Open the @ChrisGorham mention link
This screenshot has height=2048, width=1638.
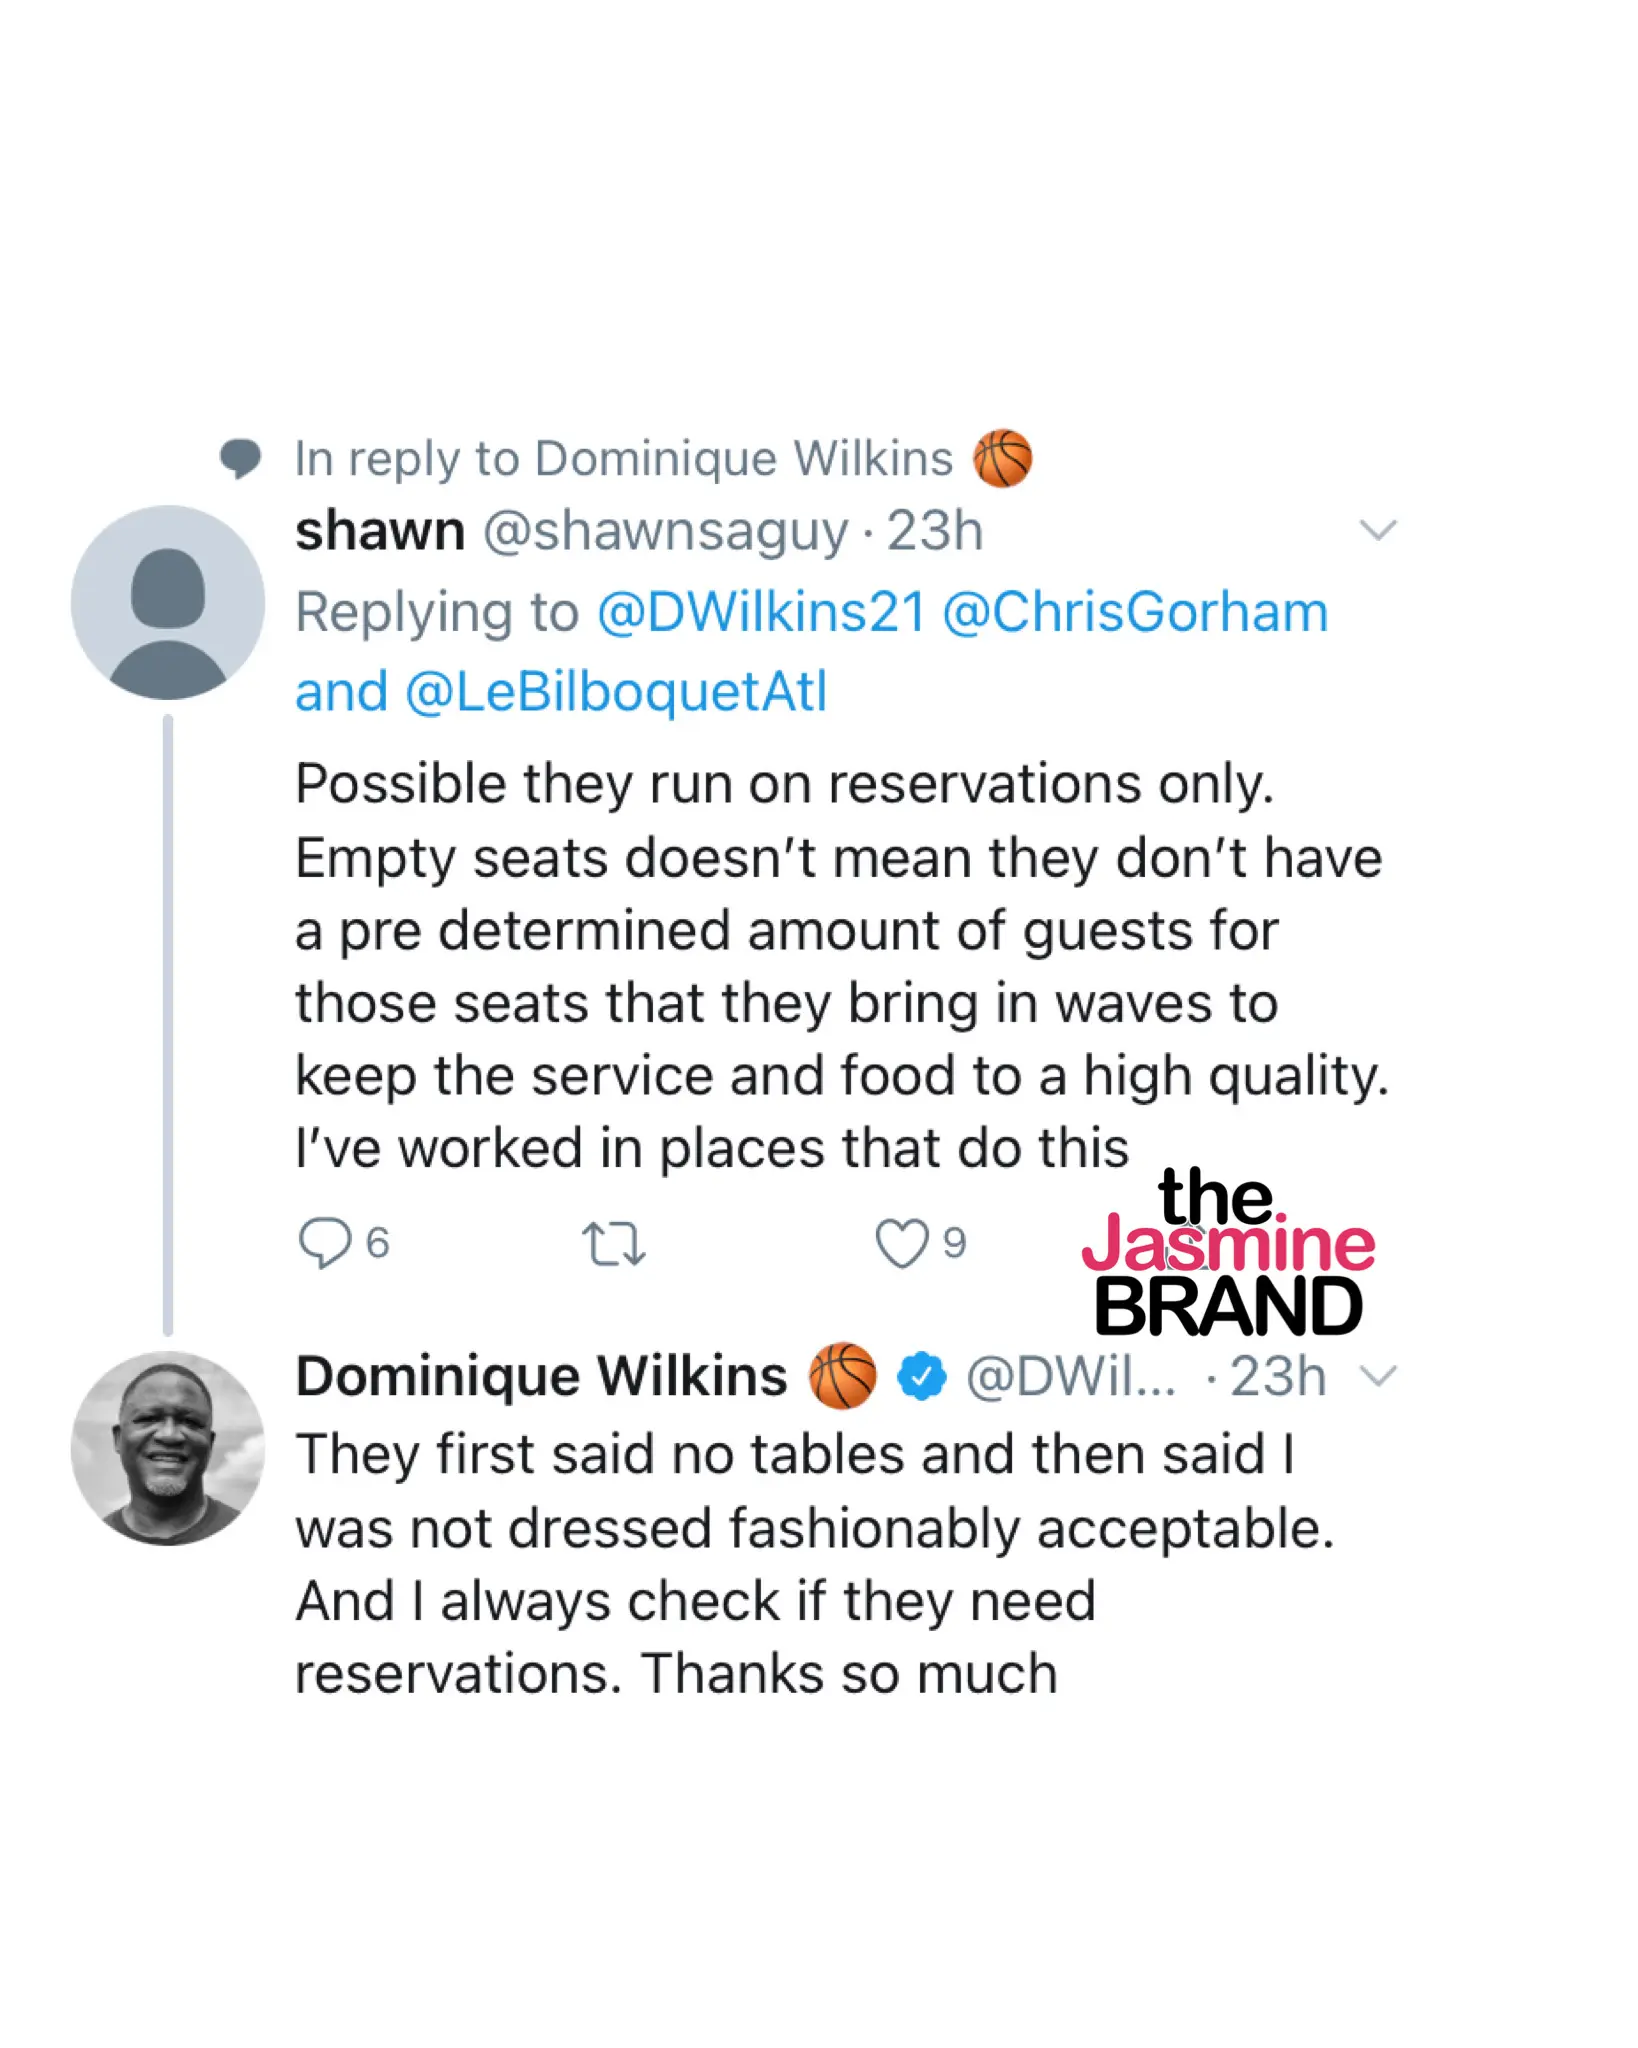pos(1135,612)
